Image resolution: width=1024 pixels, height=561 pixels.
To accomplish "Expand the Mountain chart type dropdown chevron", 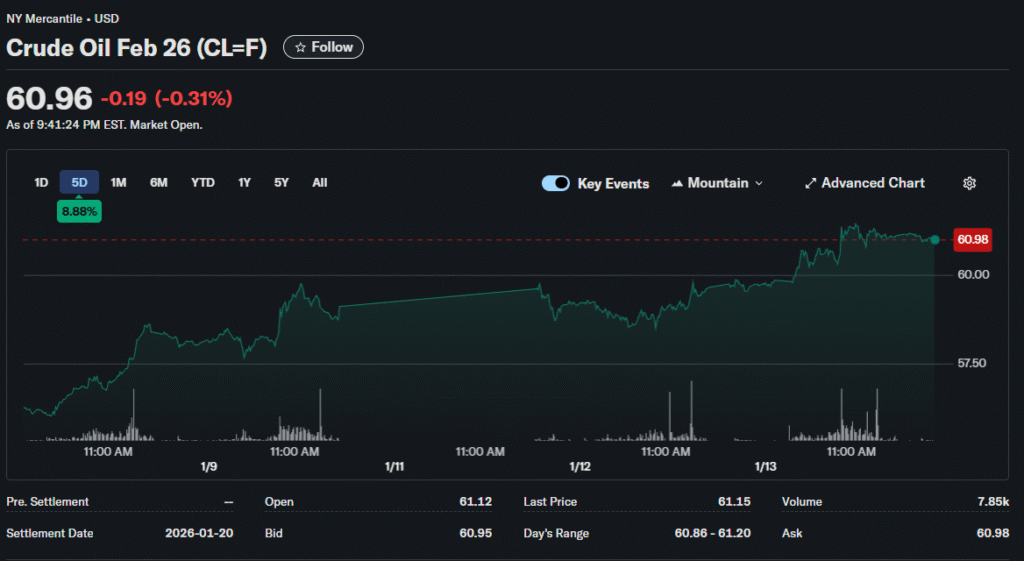I will (759, 184).
